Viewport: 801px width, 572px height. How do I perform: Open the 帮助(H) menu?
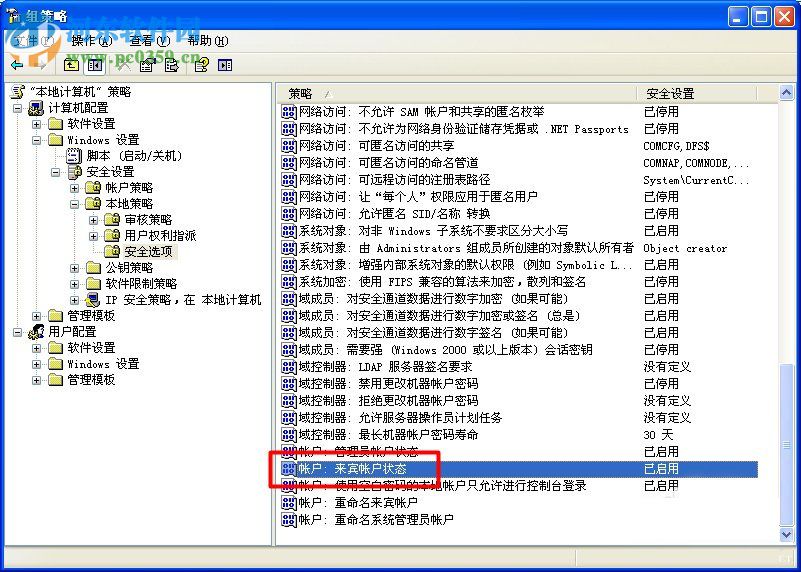[x=207, y=41]
